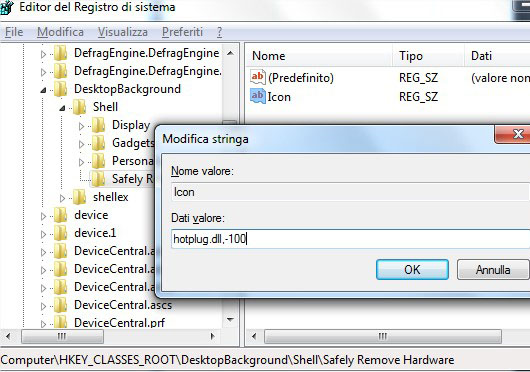This screenshot has width=530, height=372.
Task: Select the shellex folder icon
Action: pos(79,197)
